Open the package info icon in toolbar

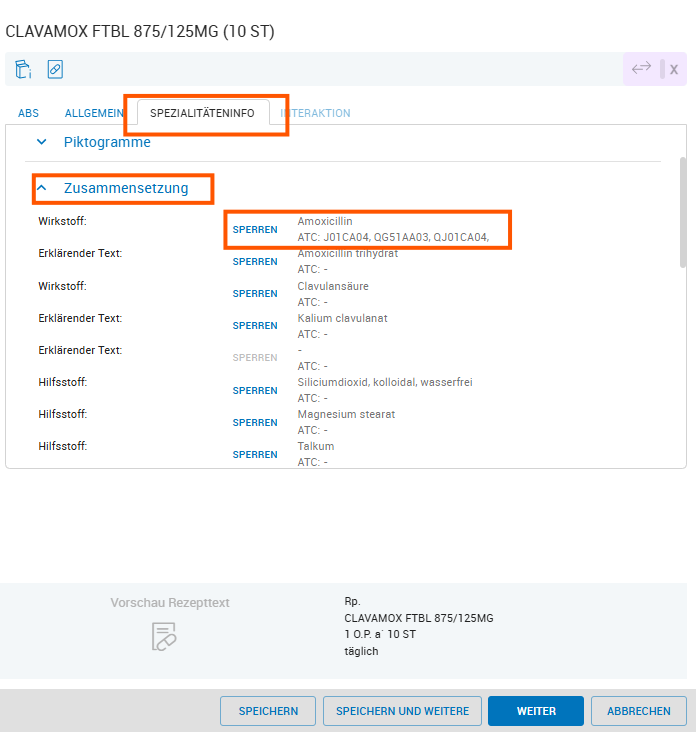(23, 70)
